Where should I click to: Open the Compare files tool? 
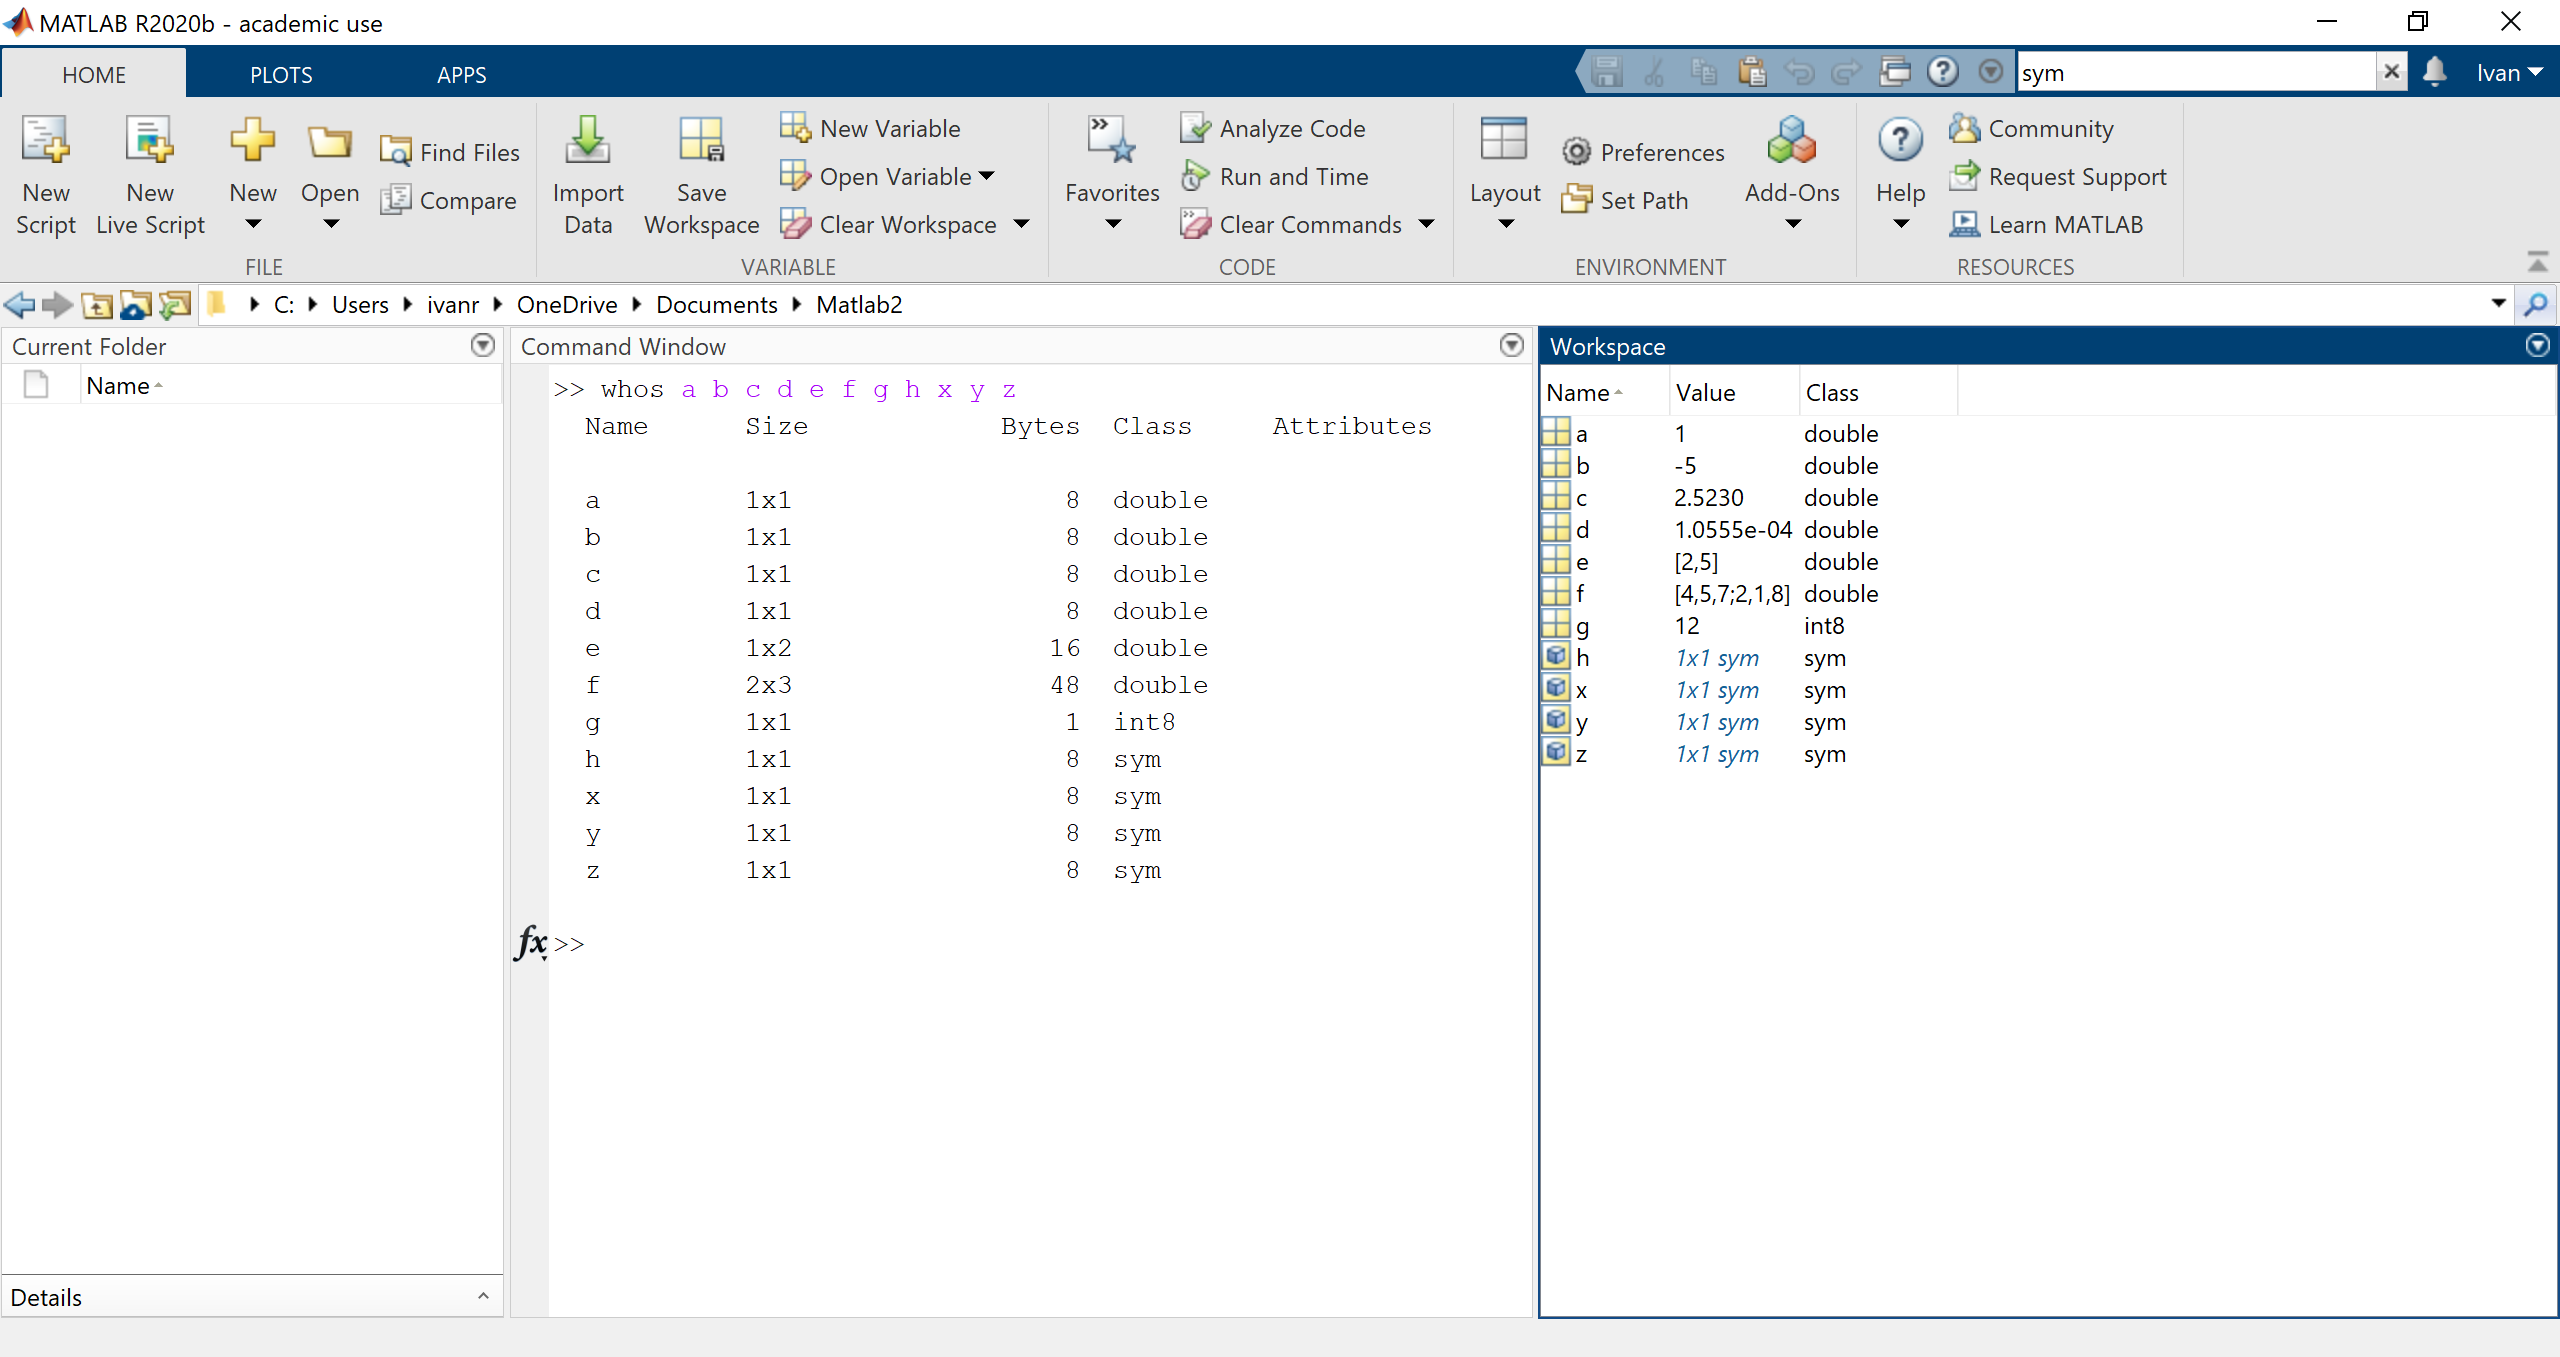pyautogui.click(x=449, y=200)
